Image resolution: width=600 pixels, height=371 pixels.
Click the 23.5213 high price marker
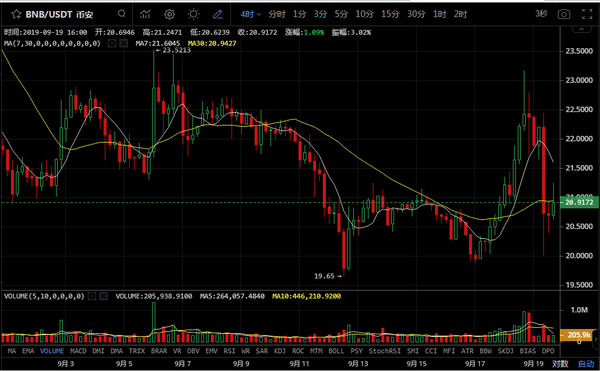[x=176, y=50]
